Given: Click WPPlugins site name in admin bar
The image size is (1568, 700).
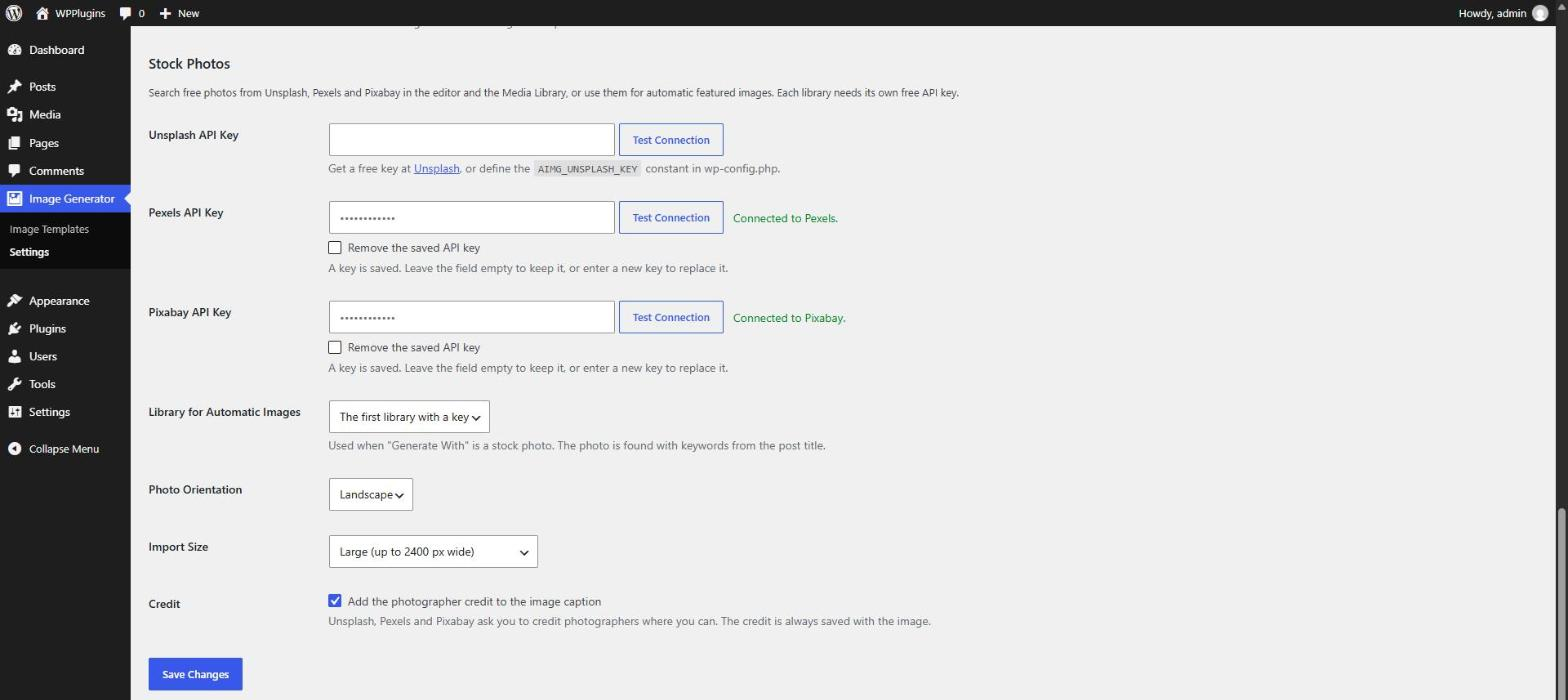Looking at the screenshot, I should tap(80, 13).
